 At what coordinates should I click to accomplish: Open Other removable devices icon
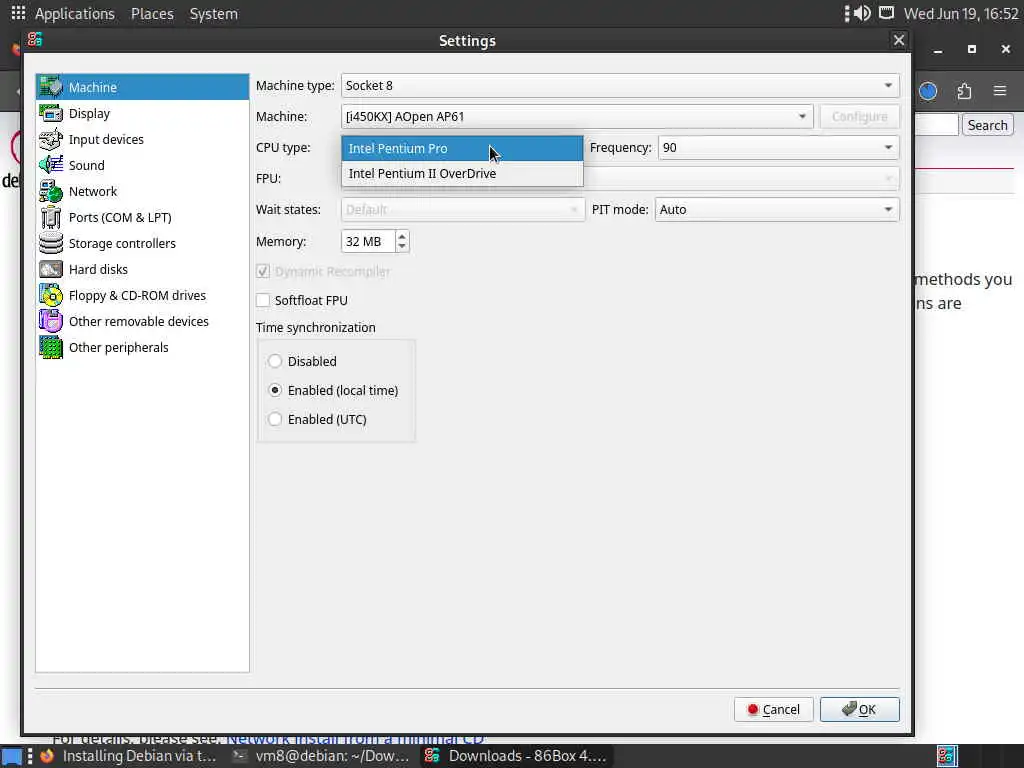[x=50, y=321]
